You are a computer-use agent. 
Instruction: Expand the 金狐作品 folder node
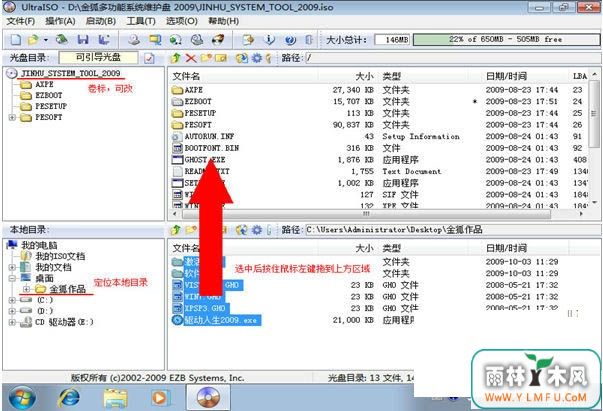coord(26,289)
